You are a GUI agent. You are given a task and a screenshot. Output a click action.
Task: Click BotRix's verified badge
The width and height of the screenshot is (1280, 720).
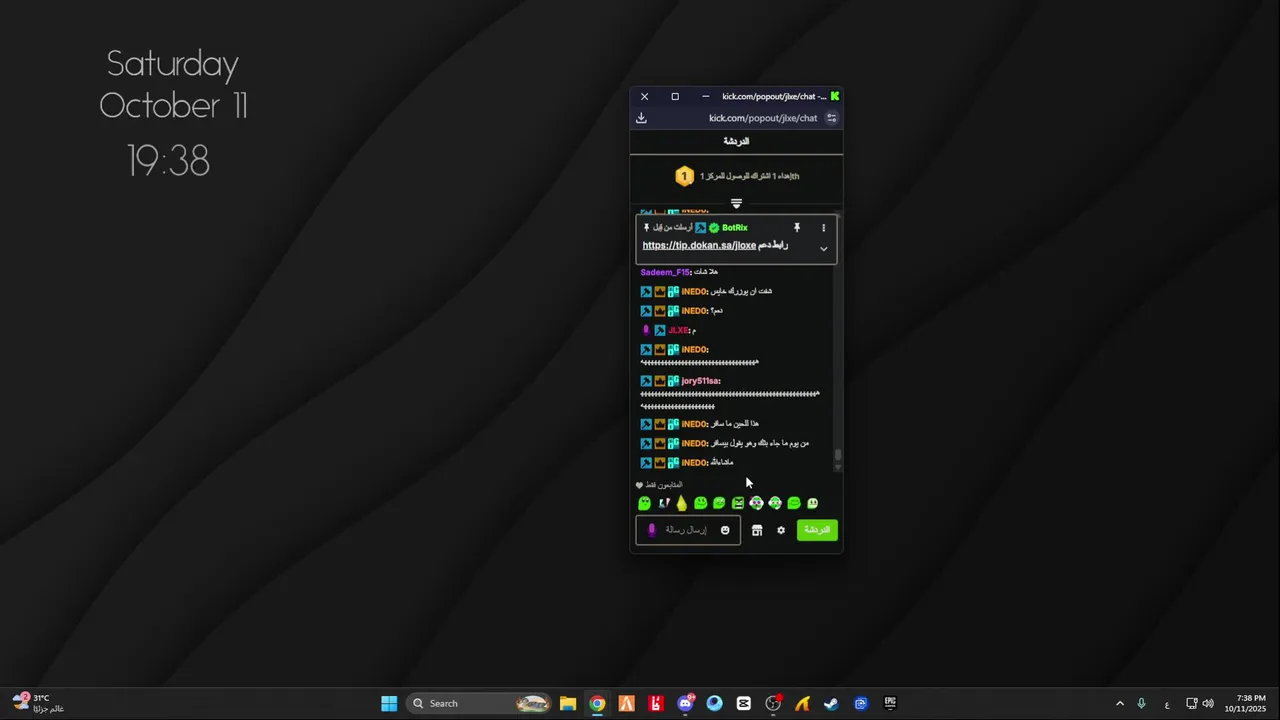714,228
